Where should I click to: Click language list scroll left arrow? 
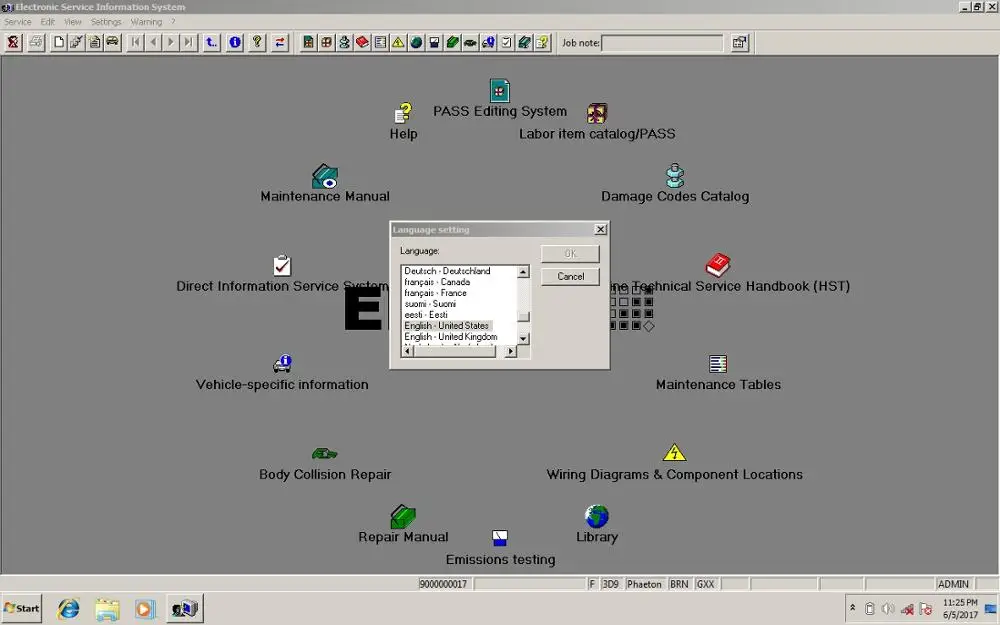click(x=408, y=351)
